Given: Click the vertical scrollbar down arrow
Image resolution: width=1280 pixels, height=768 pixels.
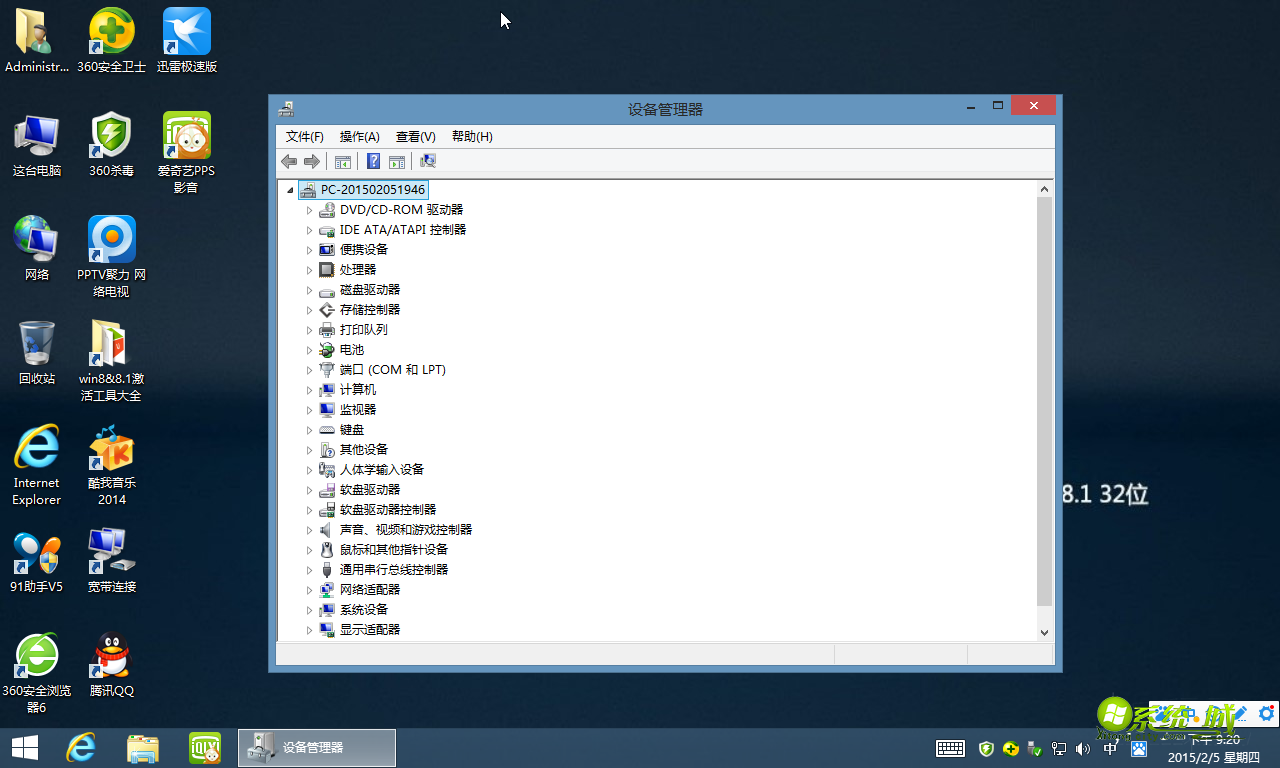Looking at the screenshot, I should click(1044, 632).
